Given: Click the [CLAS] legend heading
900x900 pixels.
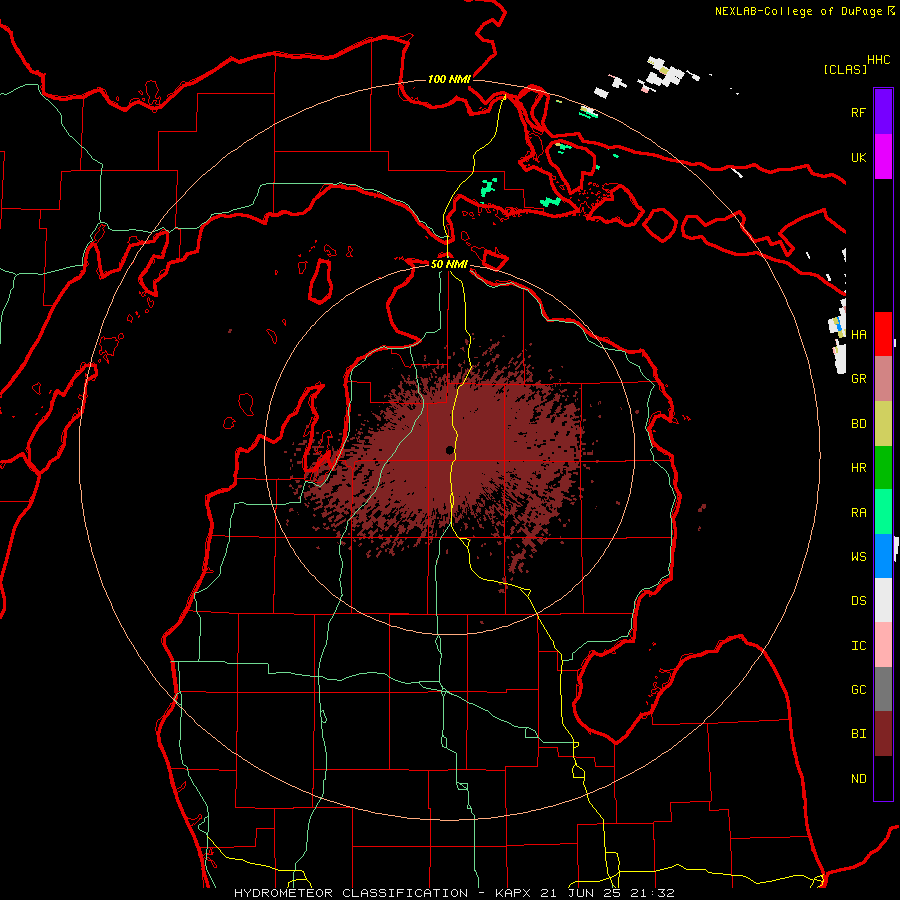Looking at the screenshot, I should click(845, 69).
